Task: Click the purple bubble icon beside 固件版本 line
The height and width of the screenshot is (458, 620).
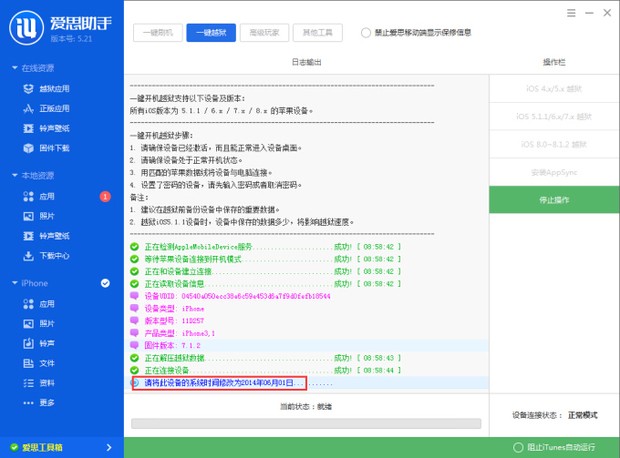Action: (134, 345)
